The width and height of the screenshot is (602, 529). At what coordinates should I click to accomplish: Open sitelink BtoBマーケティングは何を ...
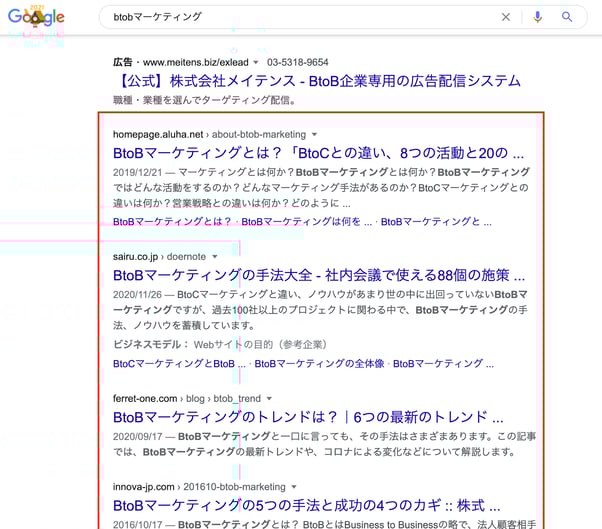pyautogui.click(x=306, y=222)
